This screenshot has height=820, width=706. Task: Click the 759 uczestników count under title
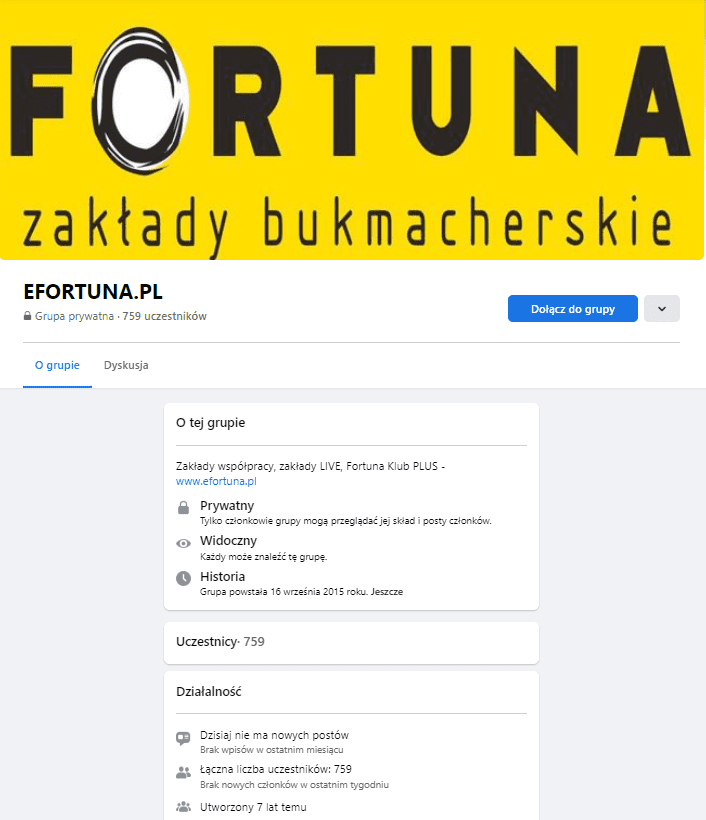164,316
